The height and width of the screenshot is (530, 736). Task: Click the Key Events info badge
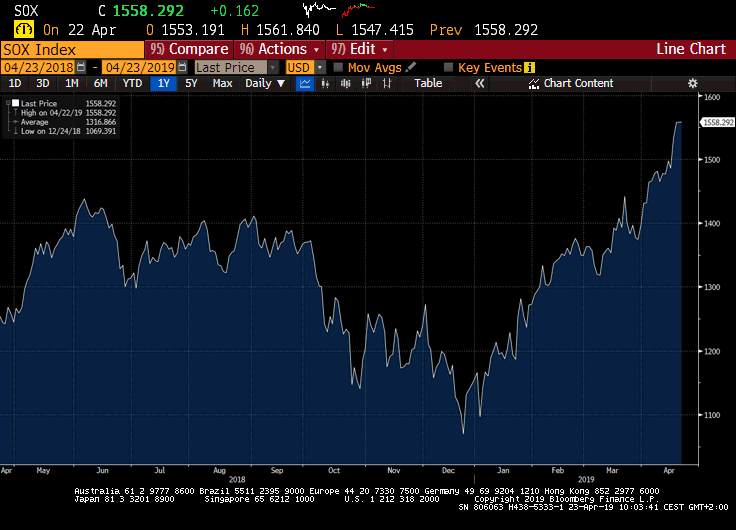coord(529,67)
